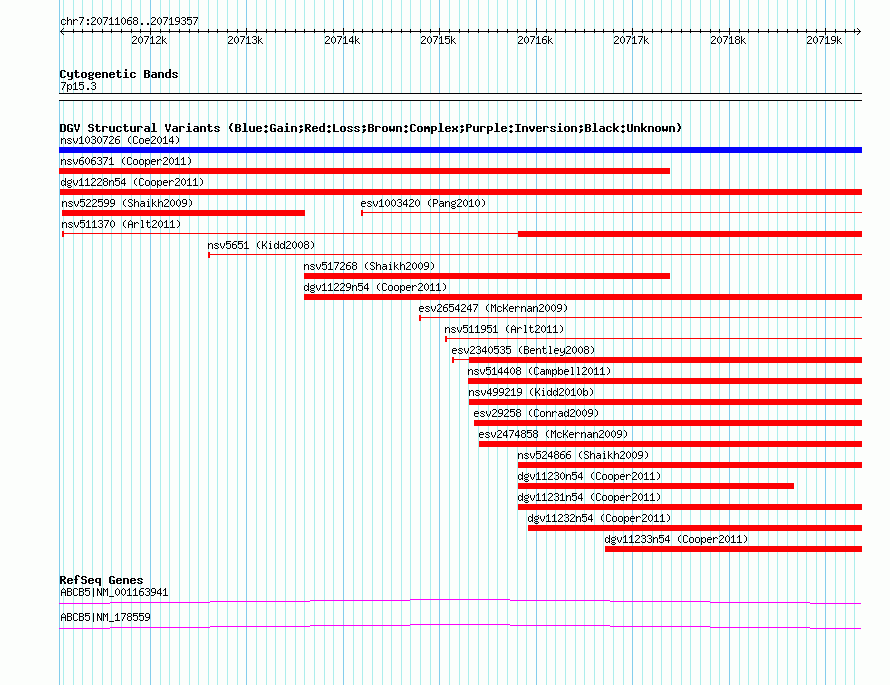Click the red nsv606371 loss bar
Image resolution: width=890 pixels, height=685 pixels.
point(364,171)
